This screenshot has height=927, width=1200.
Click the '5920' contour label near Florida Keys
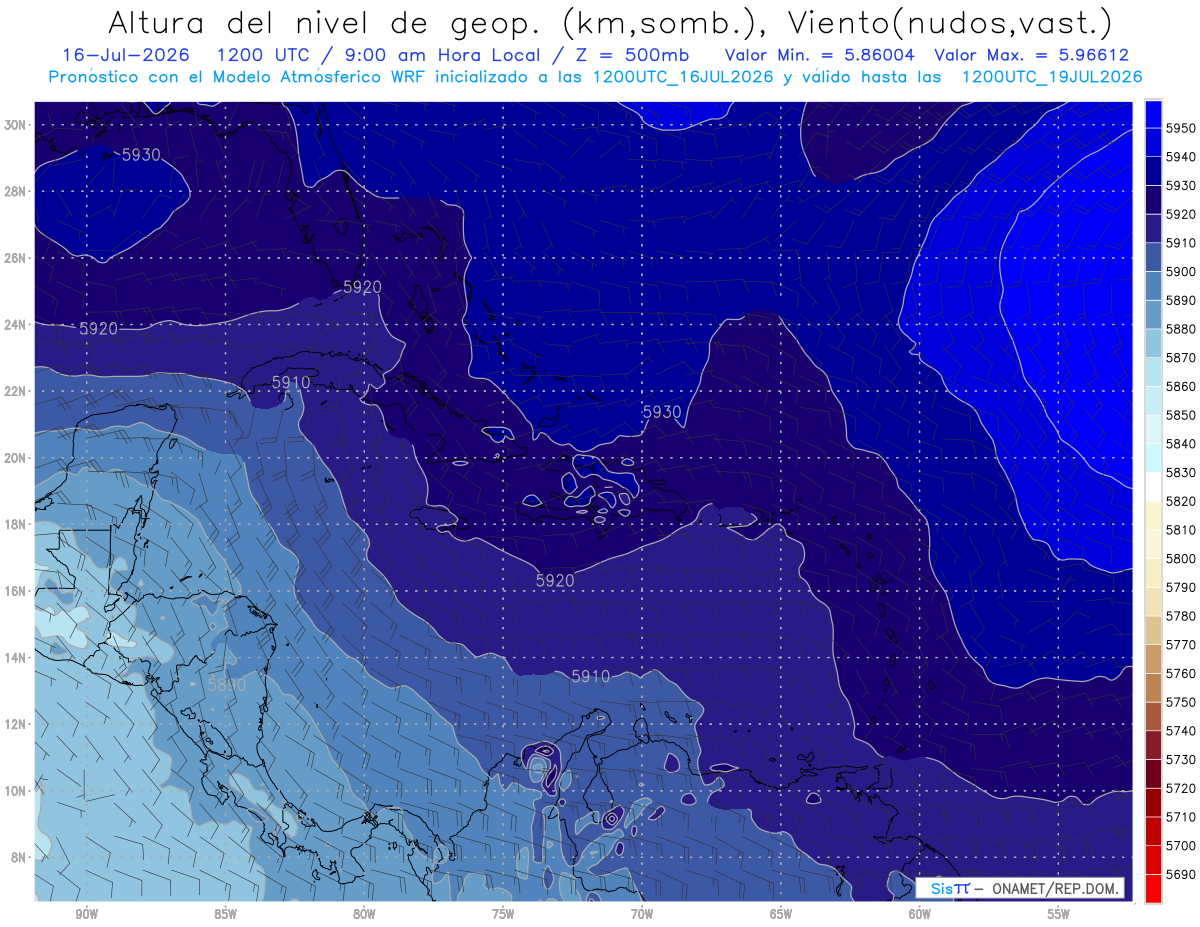point(362,287)
